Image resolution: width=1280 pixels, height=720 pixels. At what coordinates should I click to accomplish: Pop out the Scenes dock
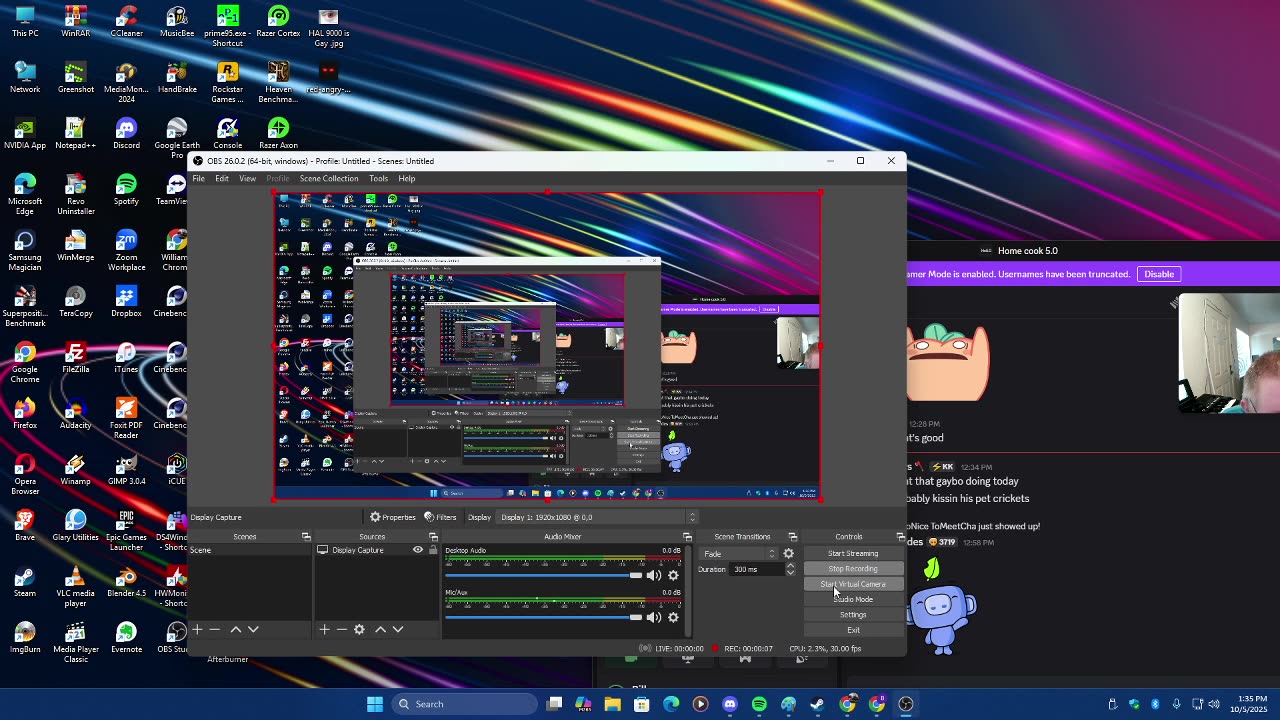pyautogui.click(x=306, y=537)
